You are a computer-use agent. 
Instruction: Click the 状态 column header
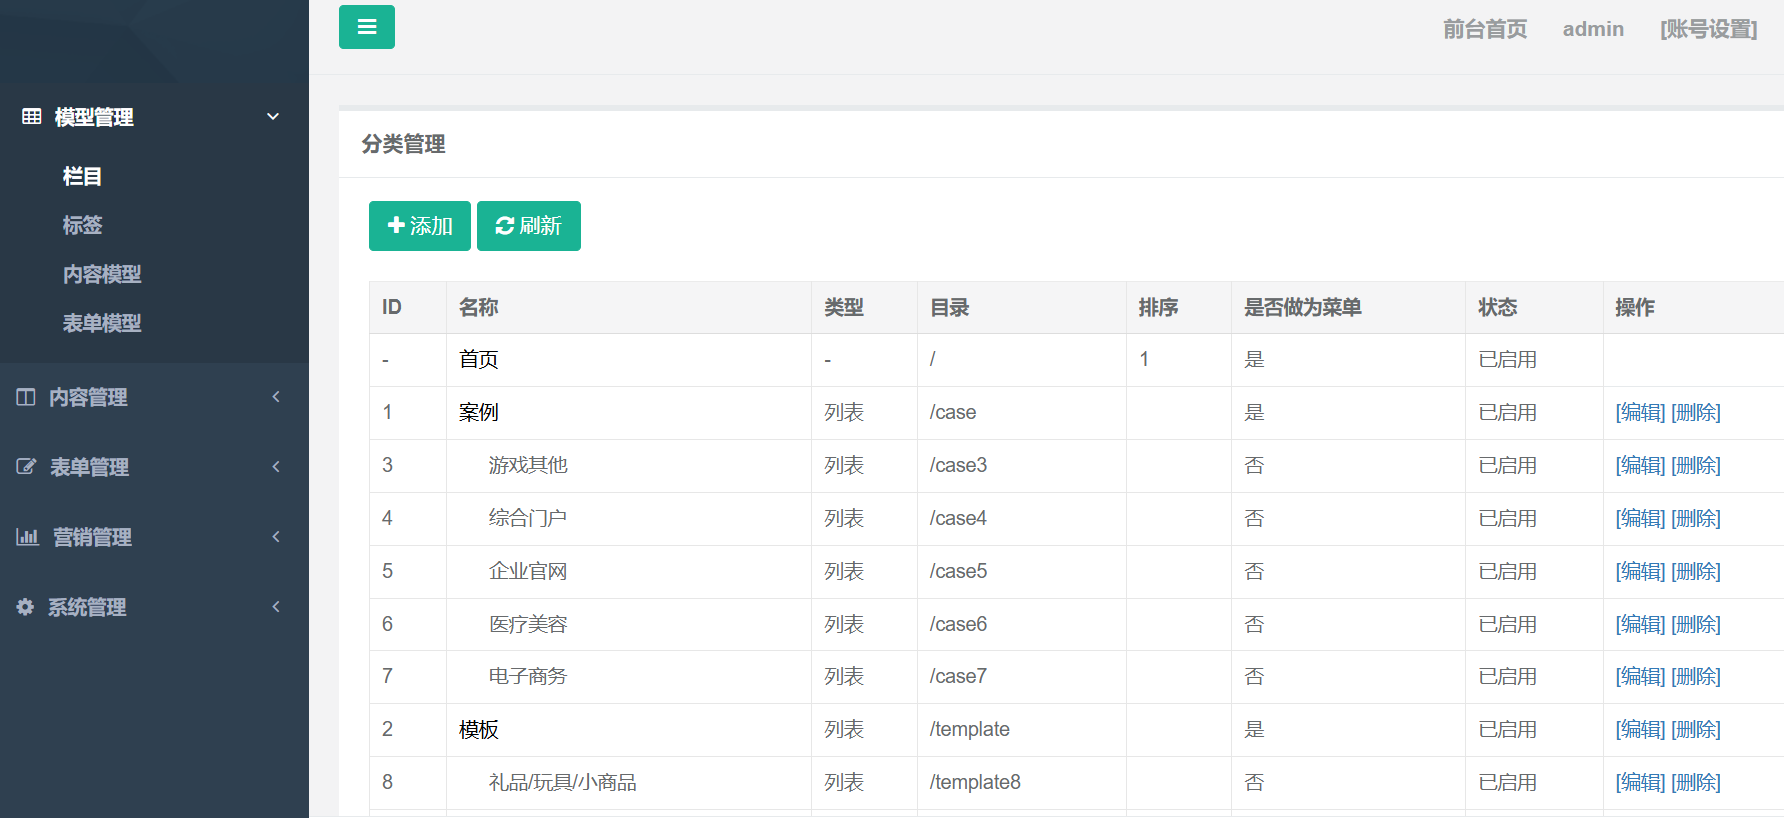pyautogui.click(x=1535, y=307)
